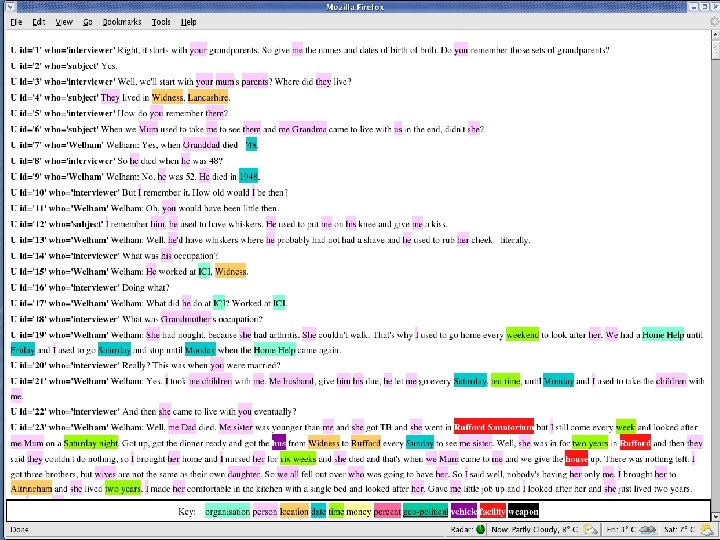Click the highlighted 'Lancashire' location
This screenshot has width=720, height=540.
(208, 97)
